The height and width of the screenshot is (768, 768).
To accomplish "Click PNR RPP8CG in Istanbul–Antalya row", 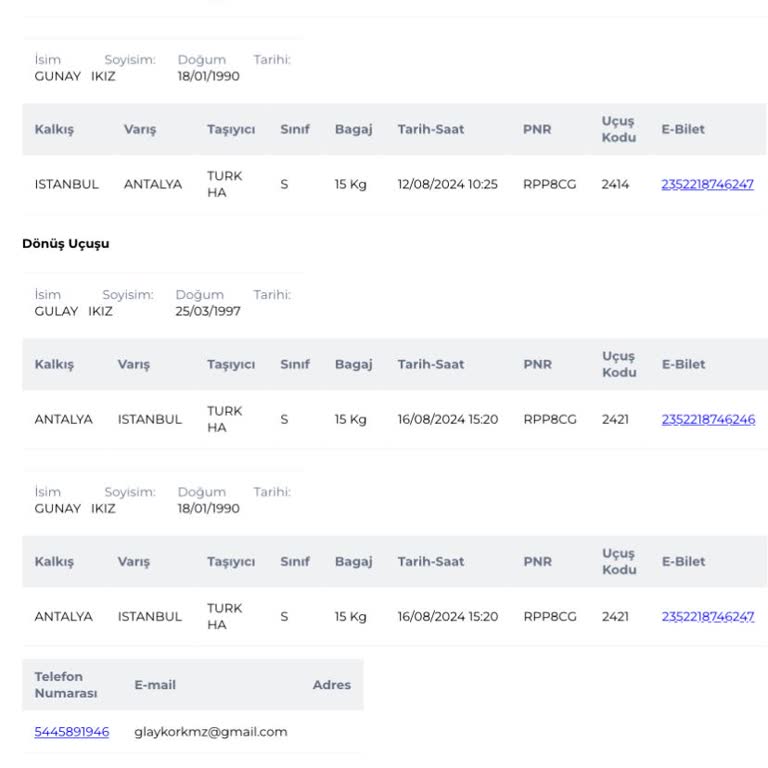I will (x=549, y=184).
